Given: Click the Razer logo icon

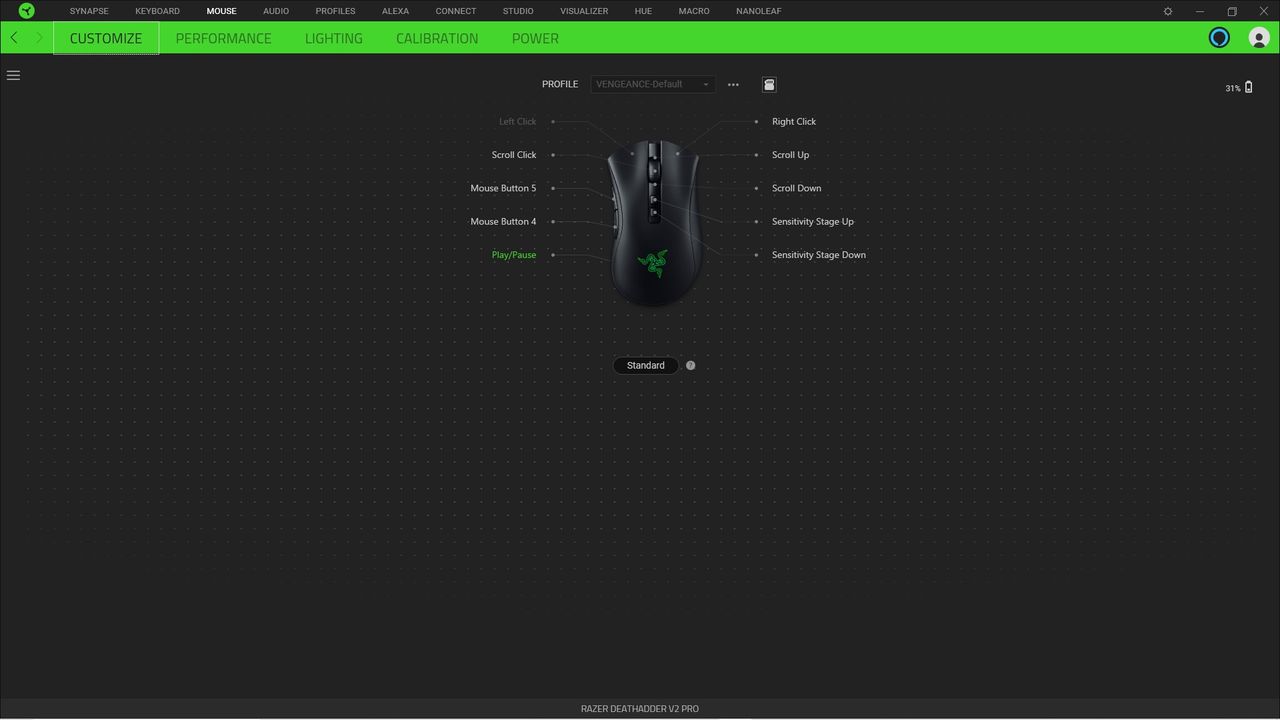Looking at the screenshot, I should [26, 11].
